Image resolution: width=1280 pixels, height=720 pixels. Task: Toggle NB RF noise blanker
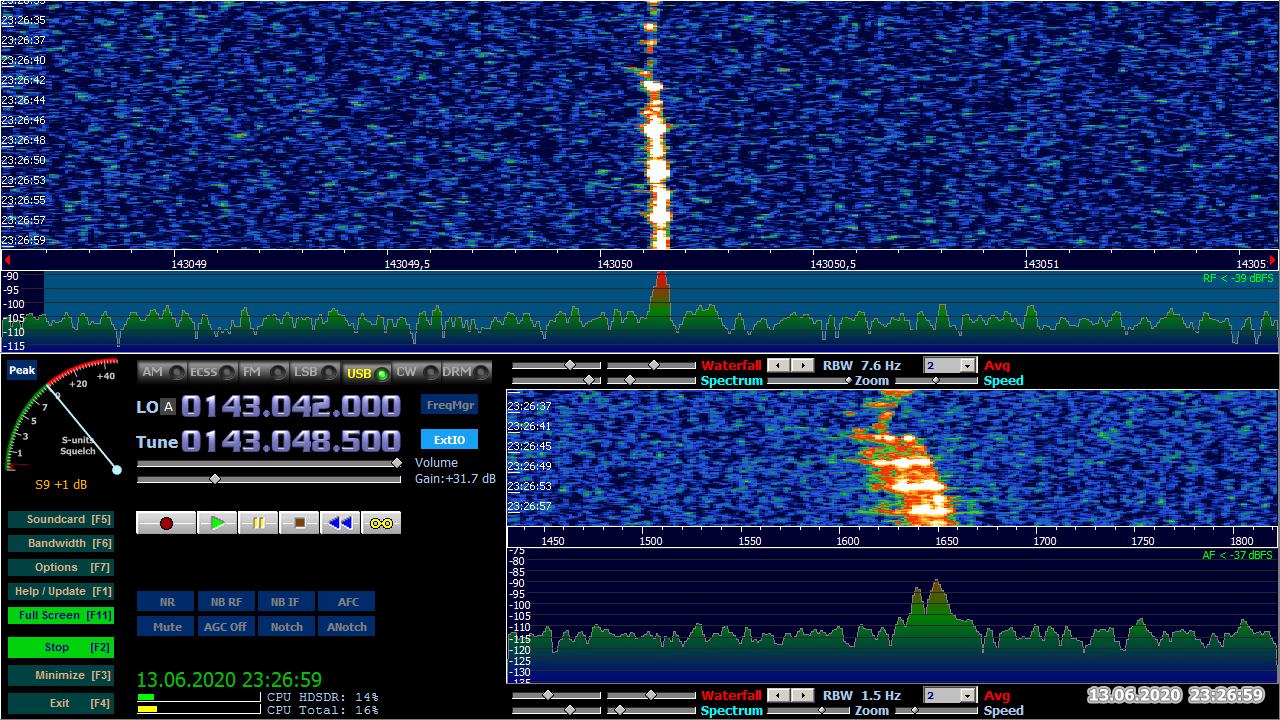[226, 602]
